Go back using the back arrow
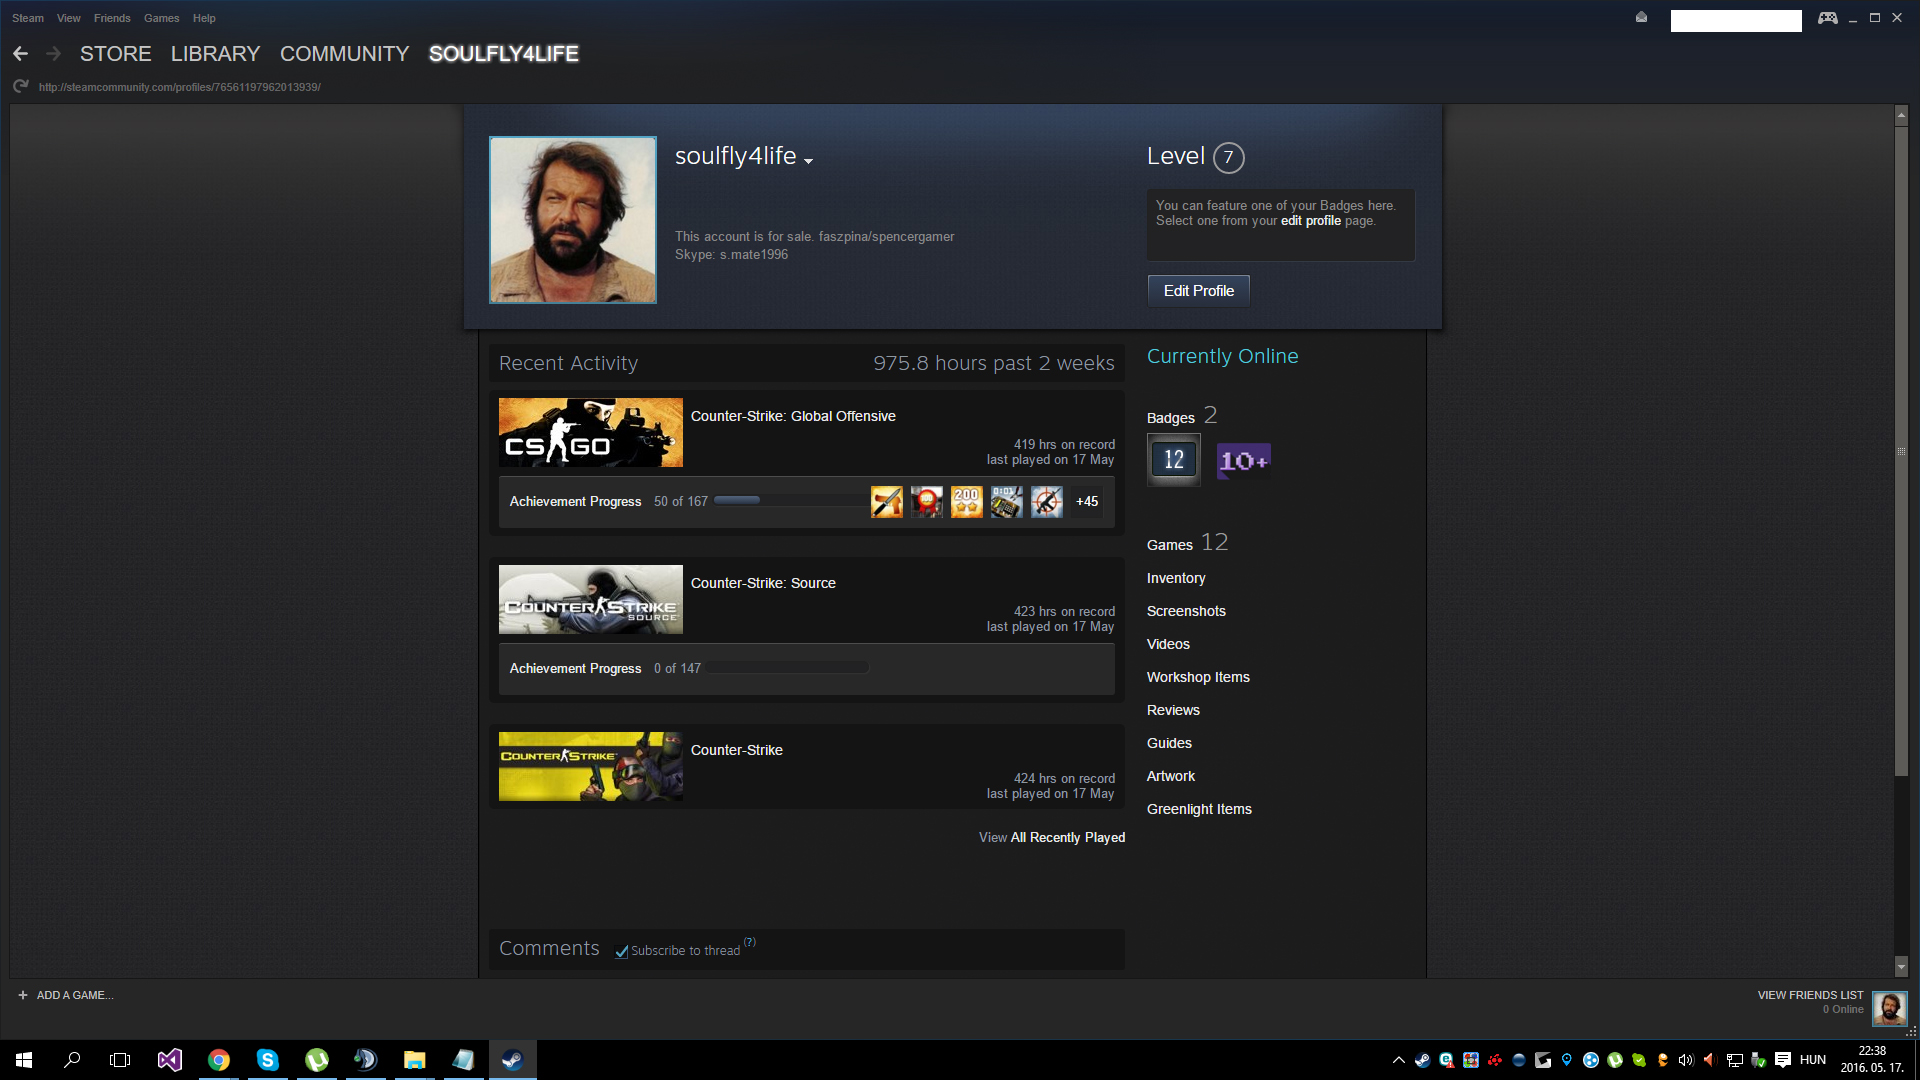 point(20,54)
